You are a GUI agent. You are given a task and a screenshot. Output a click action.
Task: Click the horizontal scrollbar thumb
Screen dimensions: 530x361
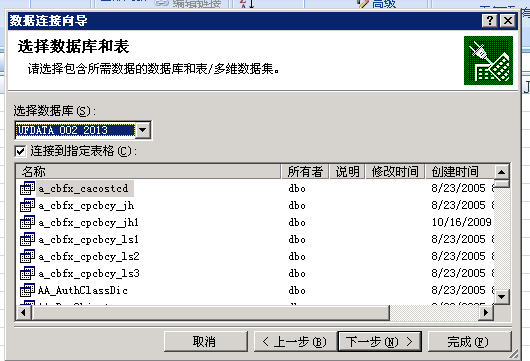click(x=210, y=312)
